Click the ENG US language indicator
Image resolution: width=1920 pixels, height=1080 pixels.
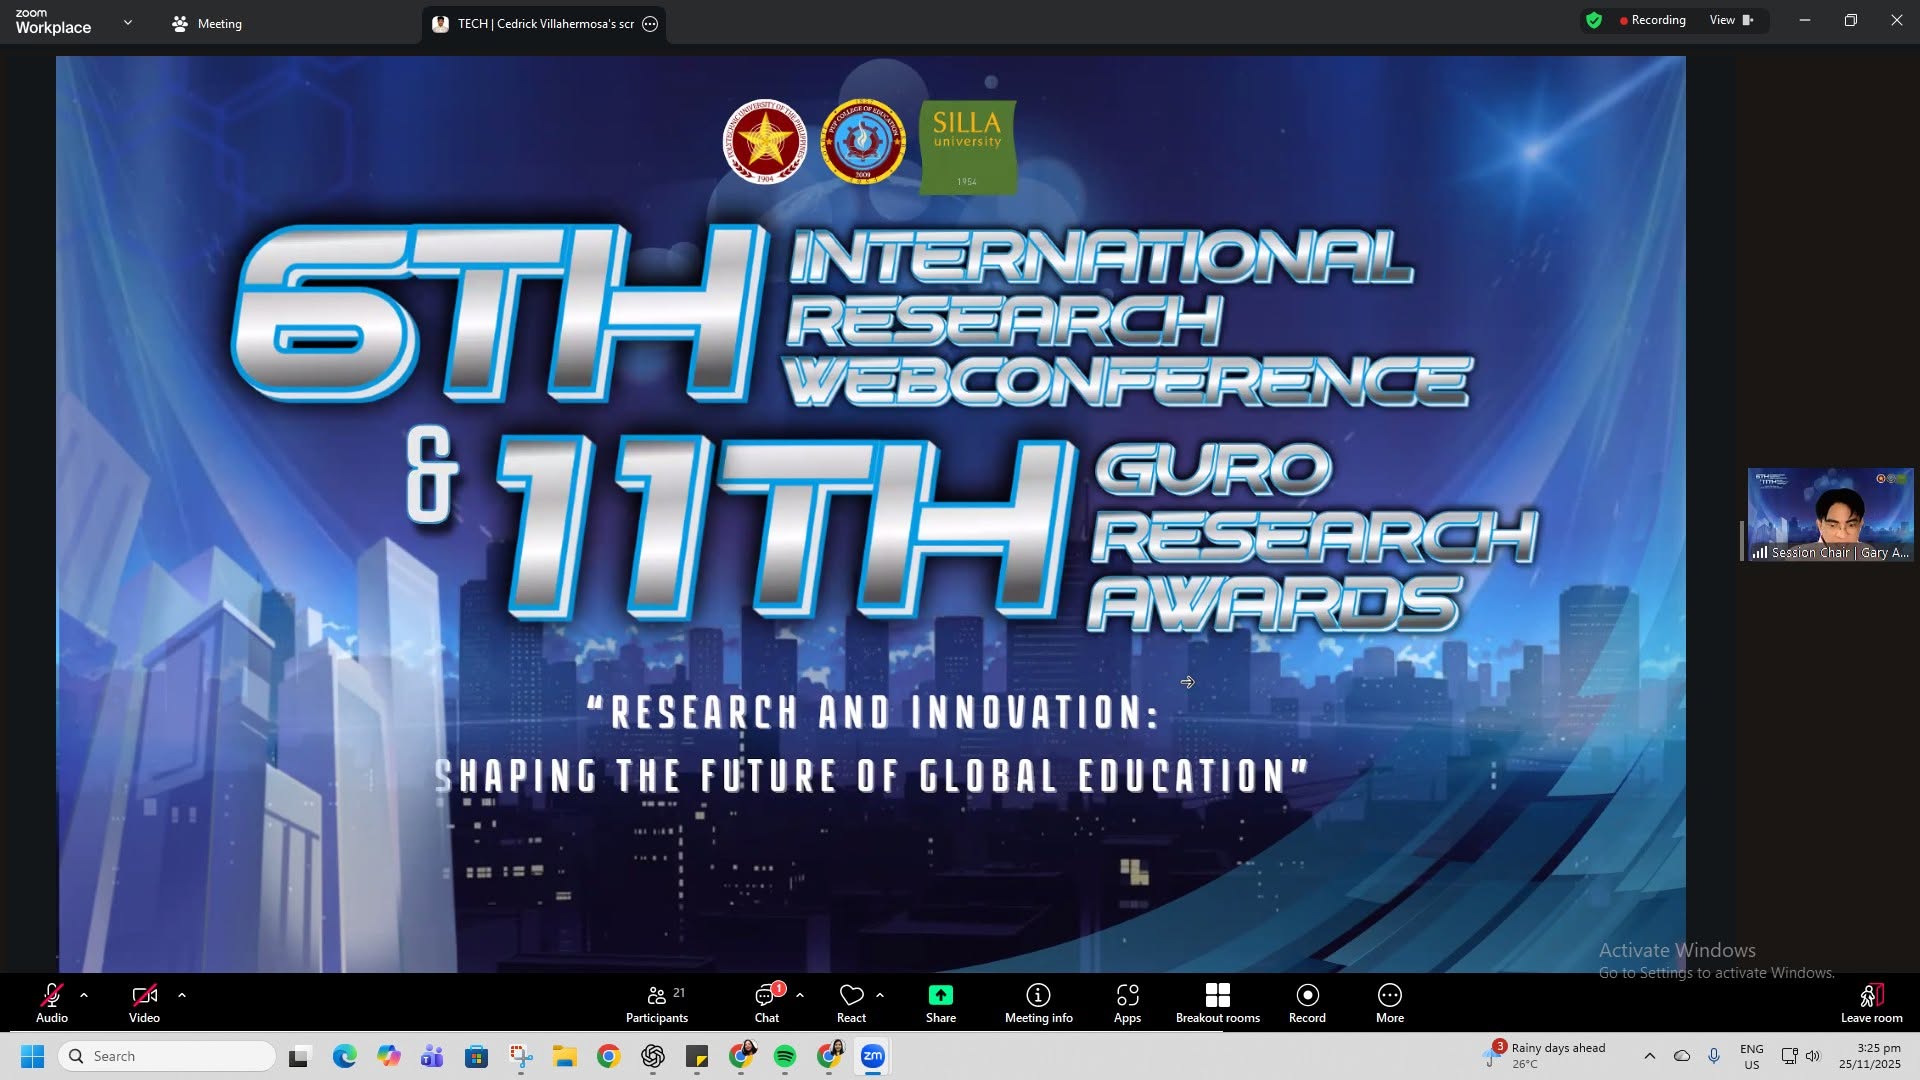coord(1751,1056)
